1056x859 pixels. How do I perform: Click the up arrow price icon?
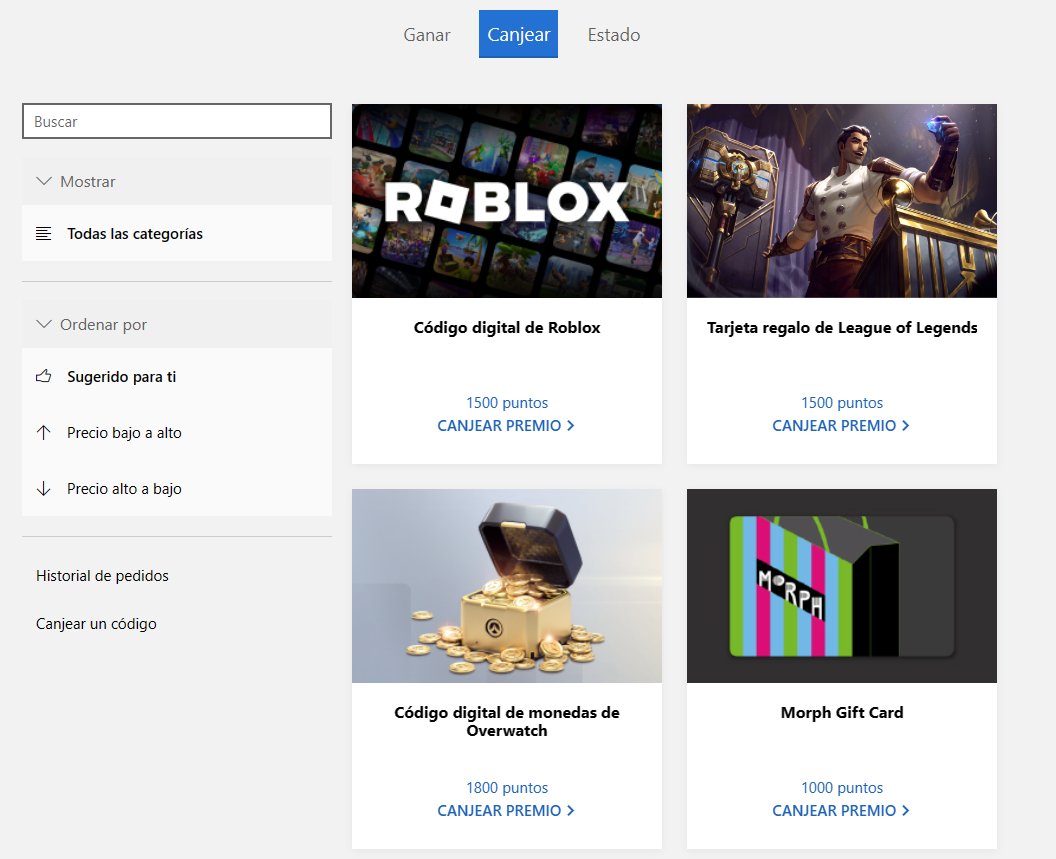43,433
